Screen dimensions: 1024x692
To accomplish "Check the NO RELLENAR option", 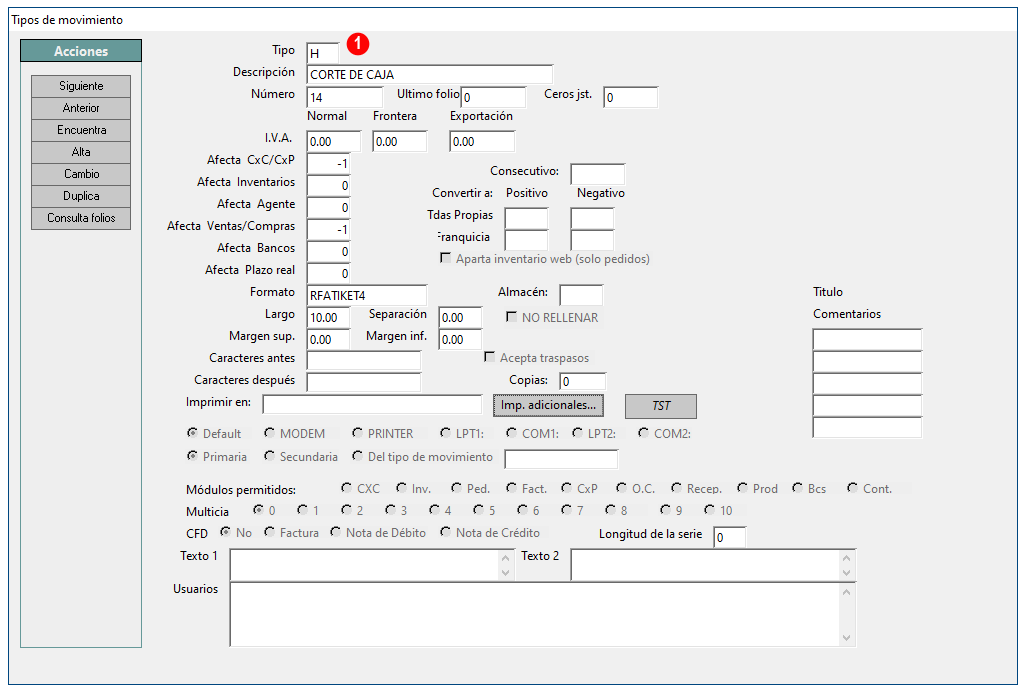I will [511, 317].
